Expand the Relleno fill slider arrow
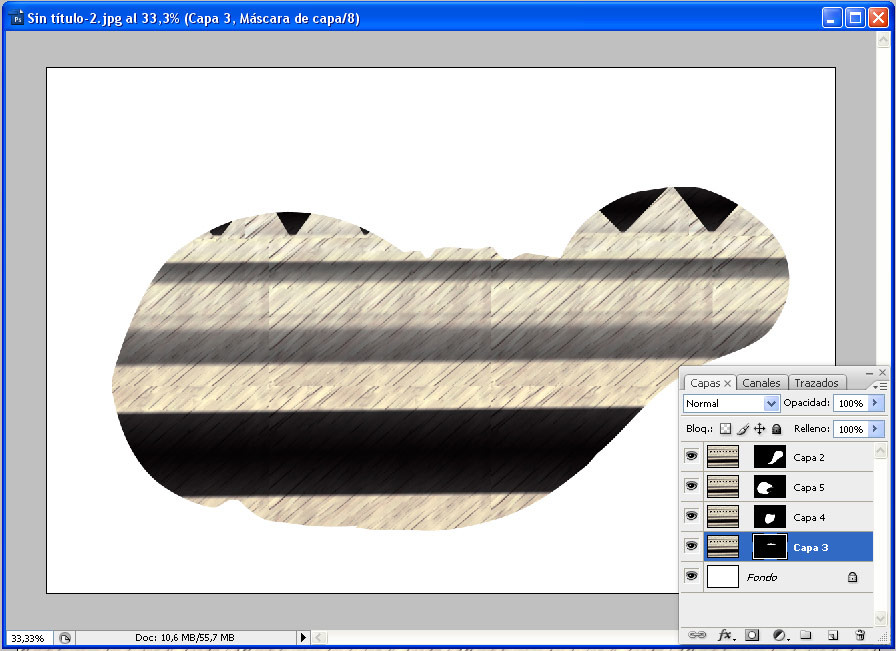Viewport: 896px width, 651px height. (877, 429)
